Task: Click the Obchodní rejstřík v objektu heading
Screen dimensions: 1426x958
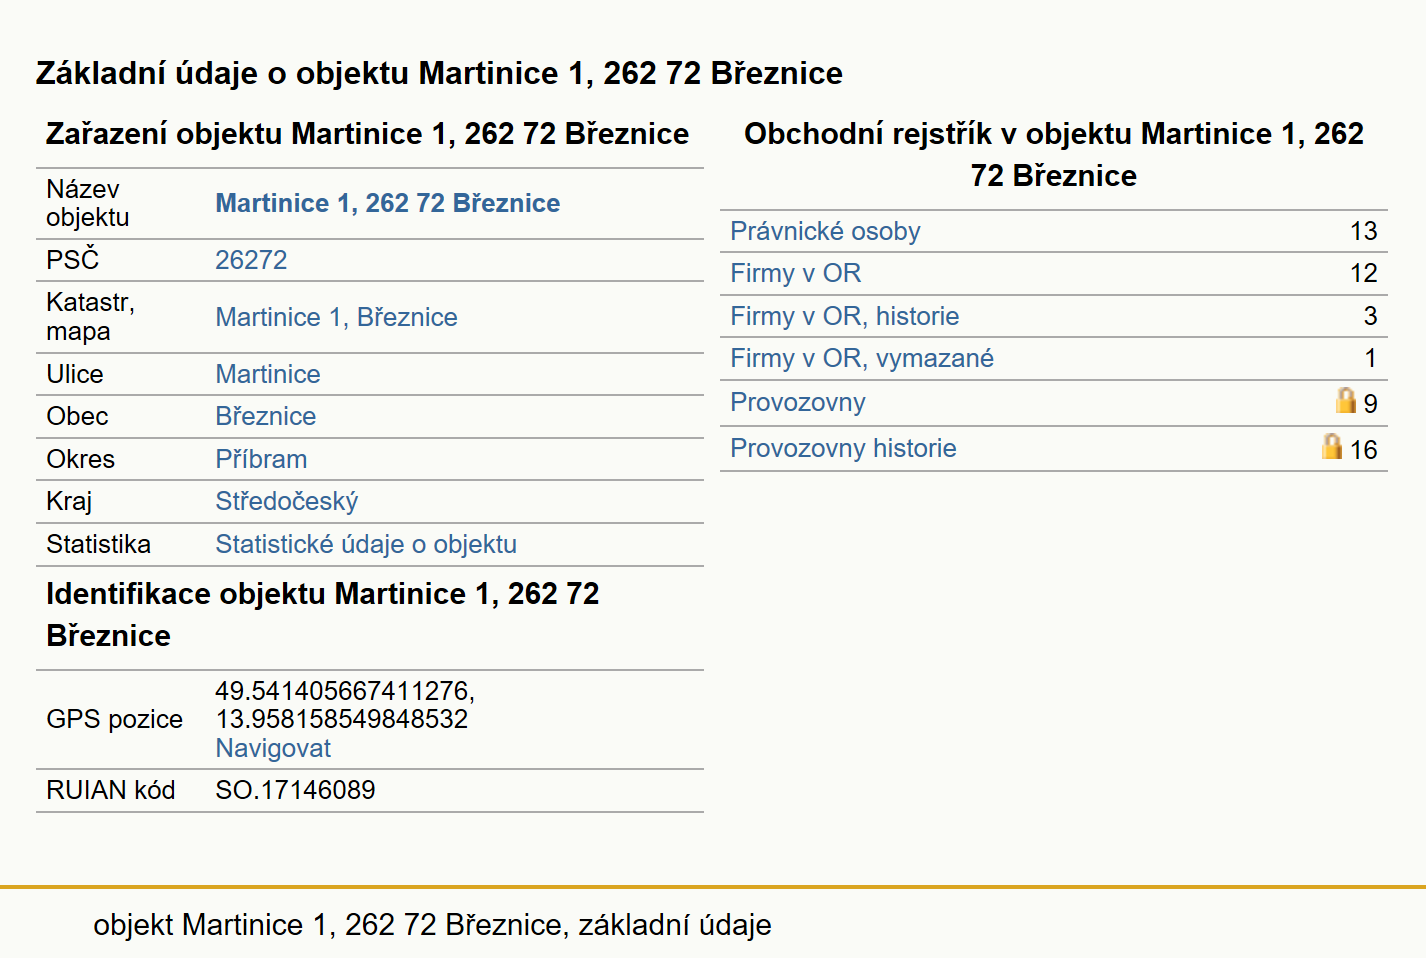Action: pyautogui.click(x=1054, y=155)
